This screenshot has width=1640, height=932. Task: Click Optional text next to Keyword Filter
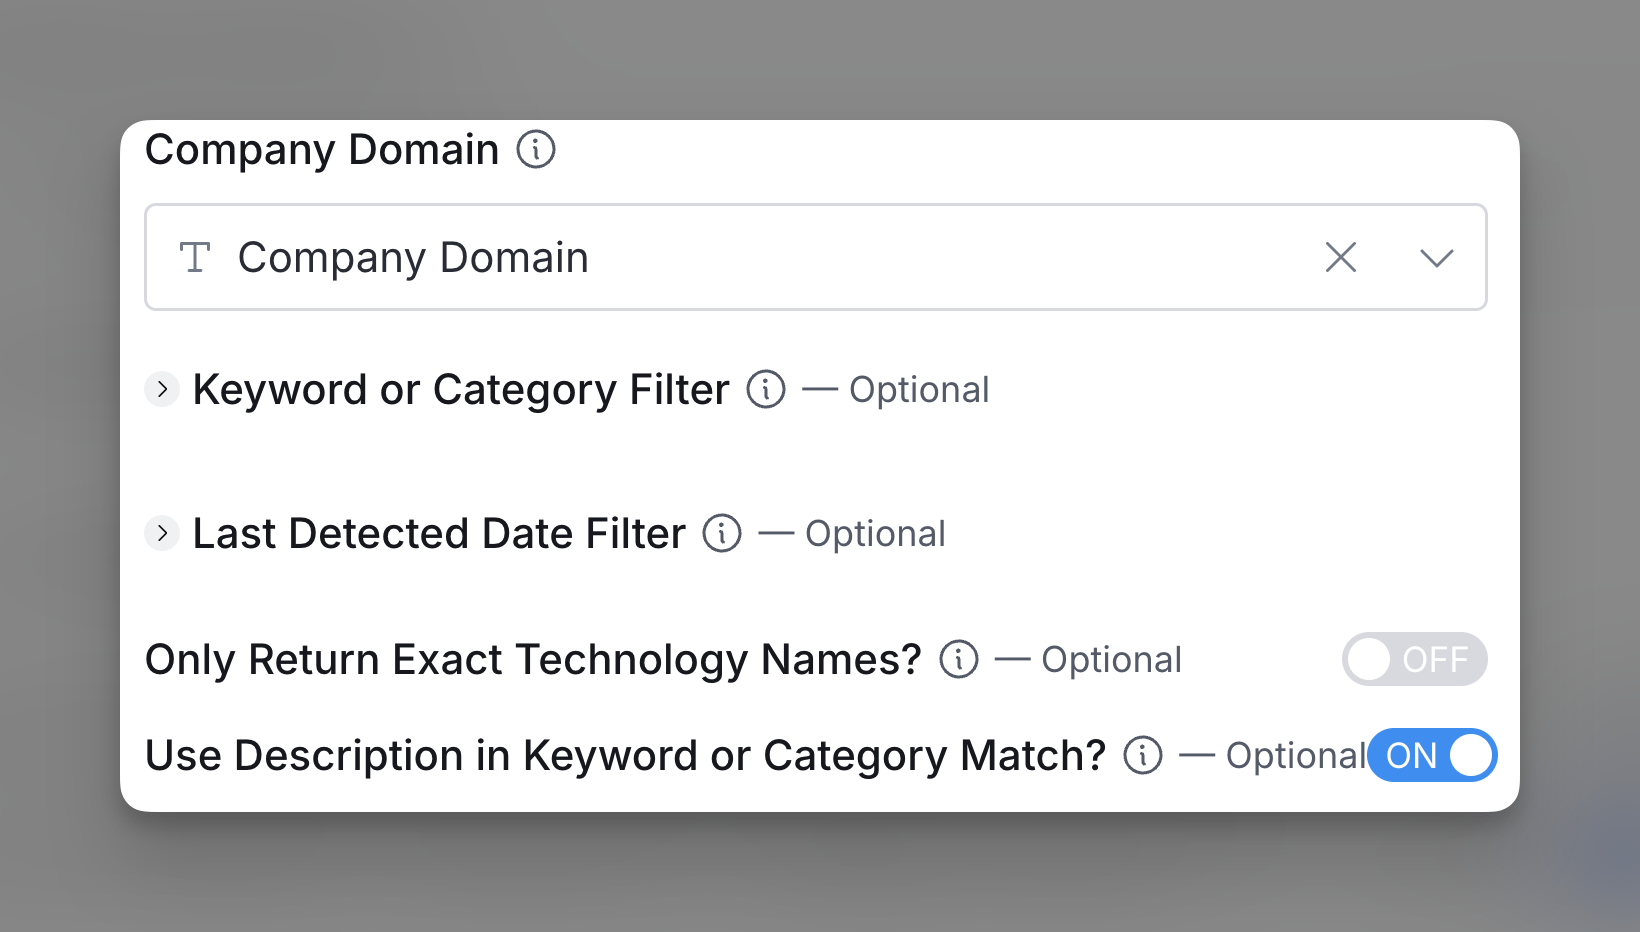(x=919, y=389)
